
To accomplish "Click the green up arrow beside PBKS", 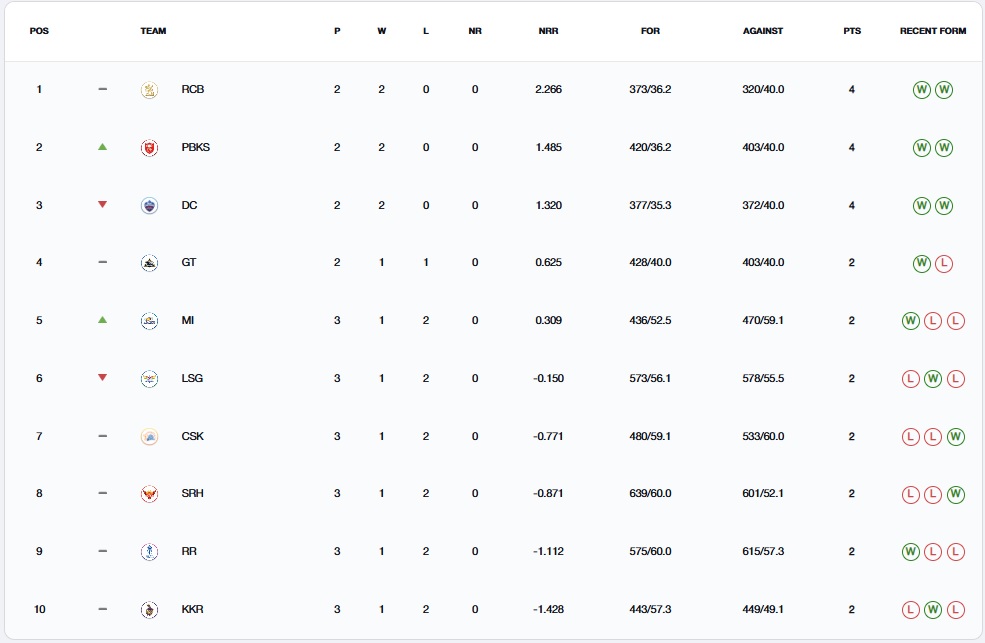I will click(x=102, y=147).
